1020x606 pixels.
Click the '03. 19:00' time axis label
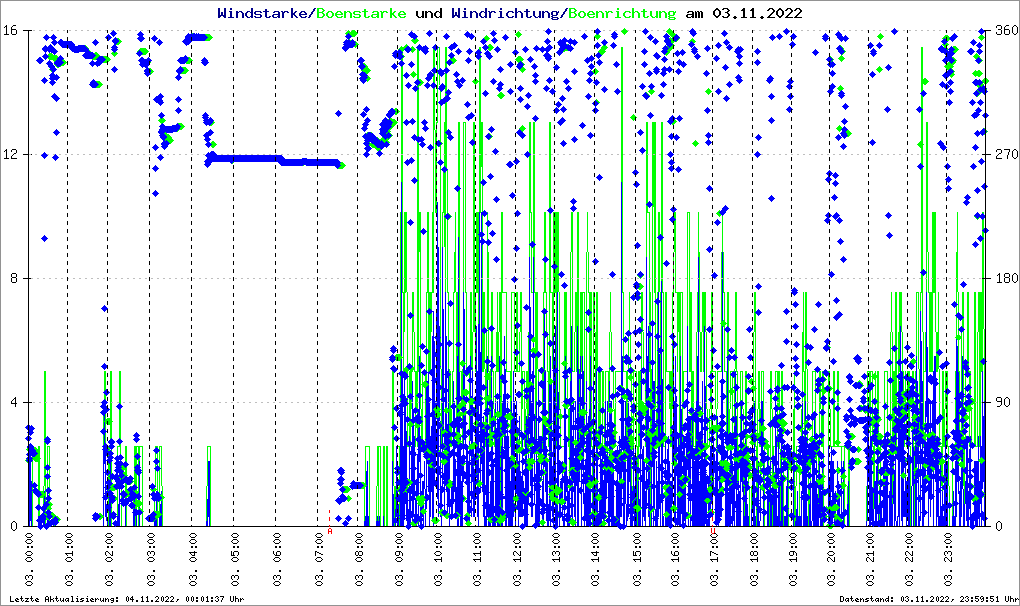point(793,559)
